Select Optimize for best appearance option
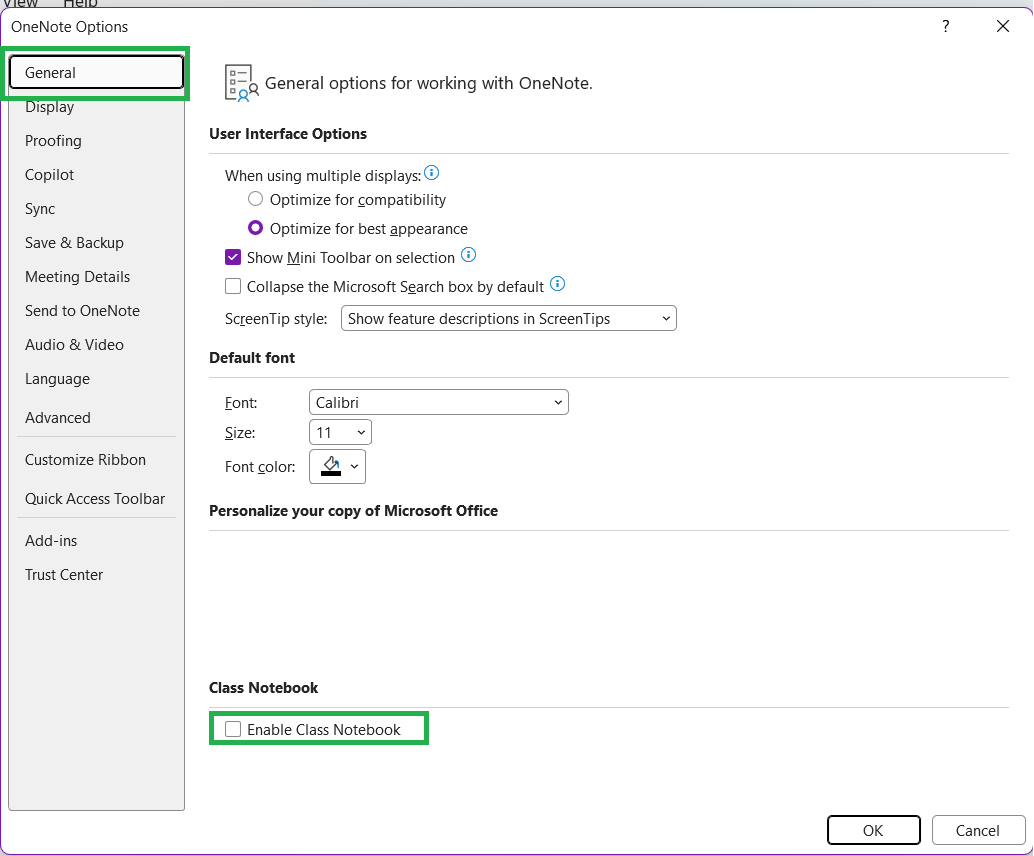This screenshot has height=856, width=1034. [x=255, y=228]
